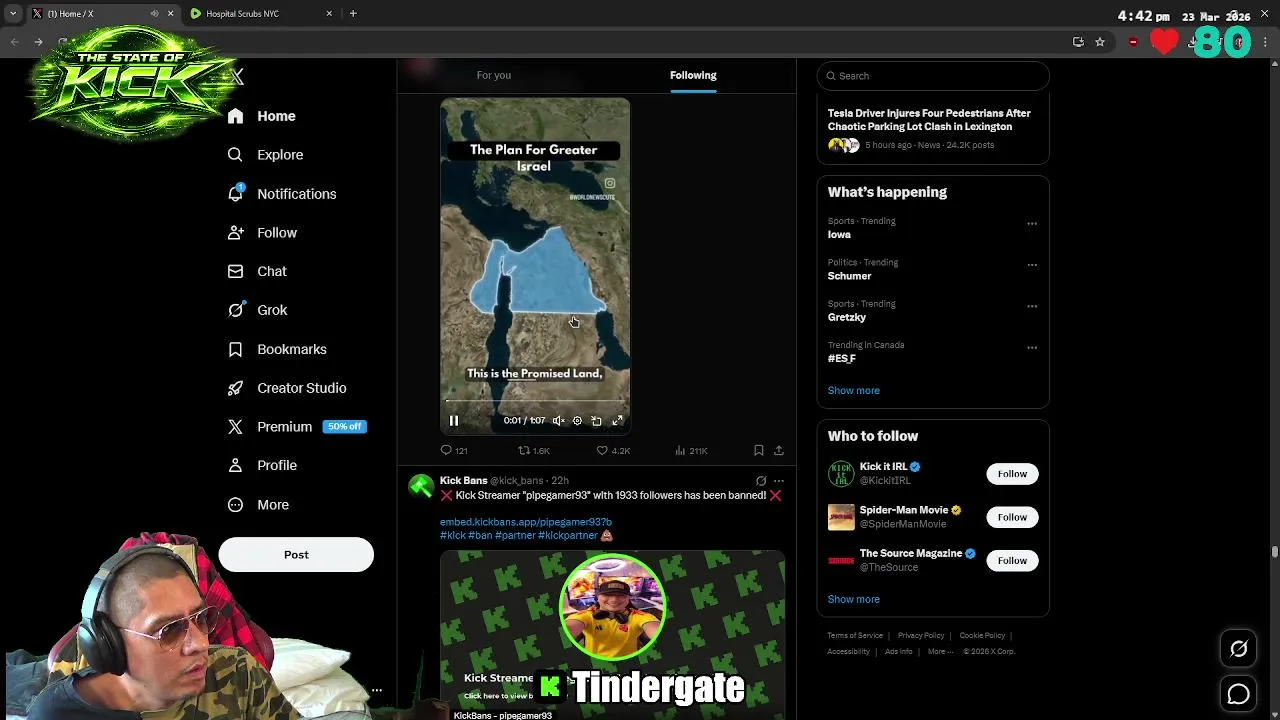Click the Premium X logo icon

[235, 427]
